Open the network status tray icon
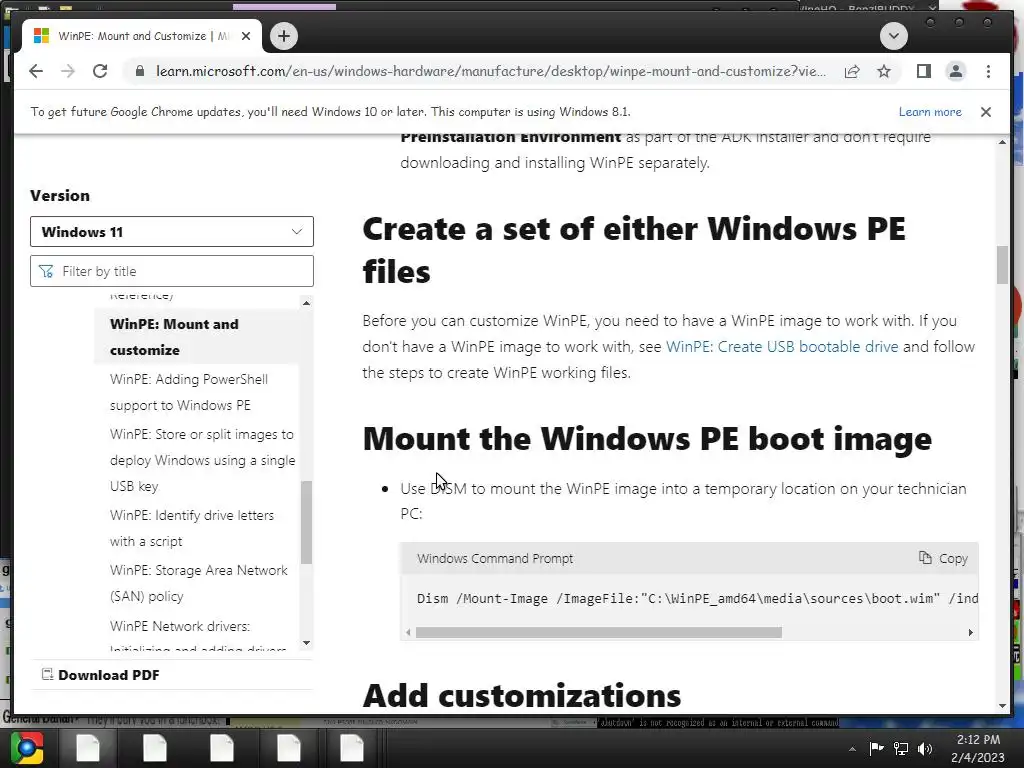The image size is (1024, 768). pyautogui.click(x=901, y=748)
